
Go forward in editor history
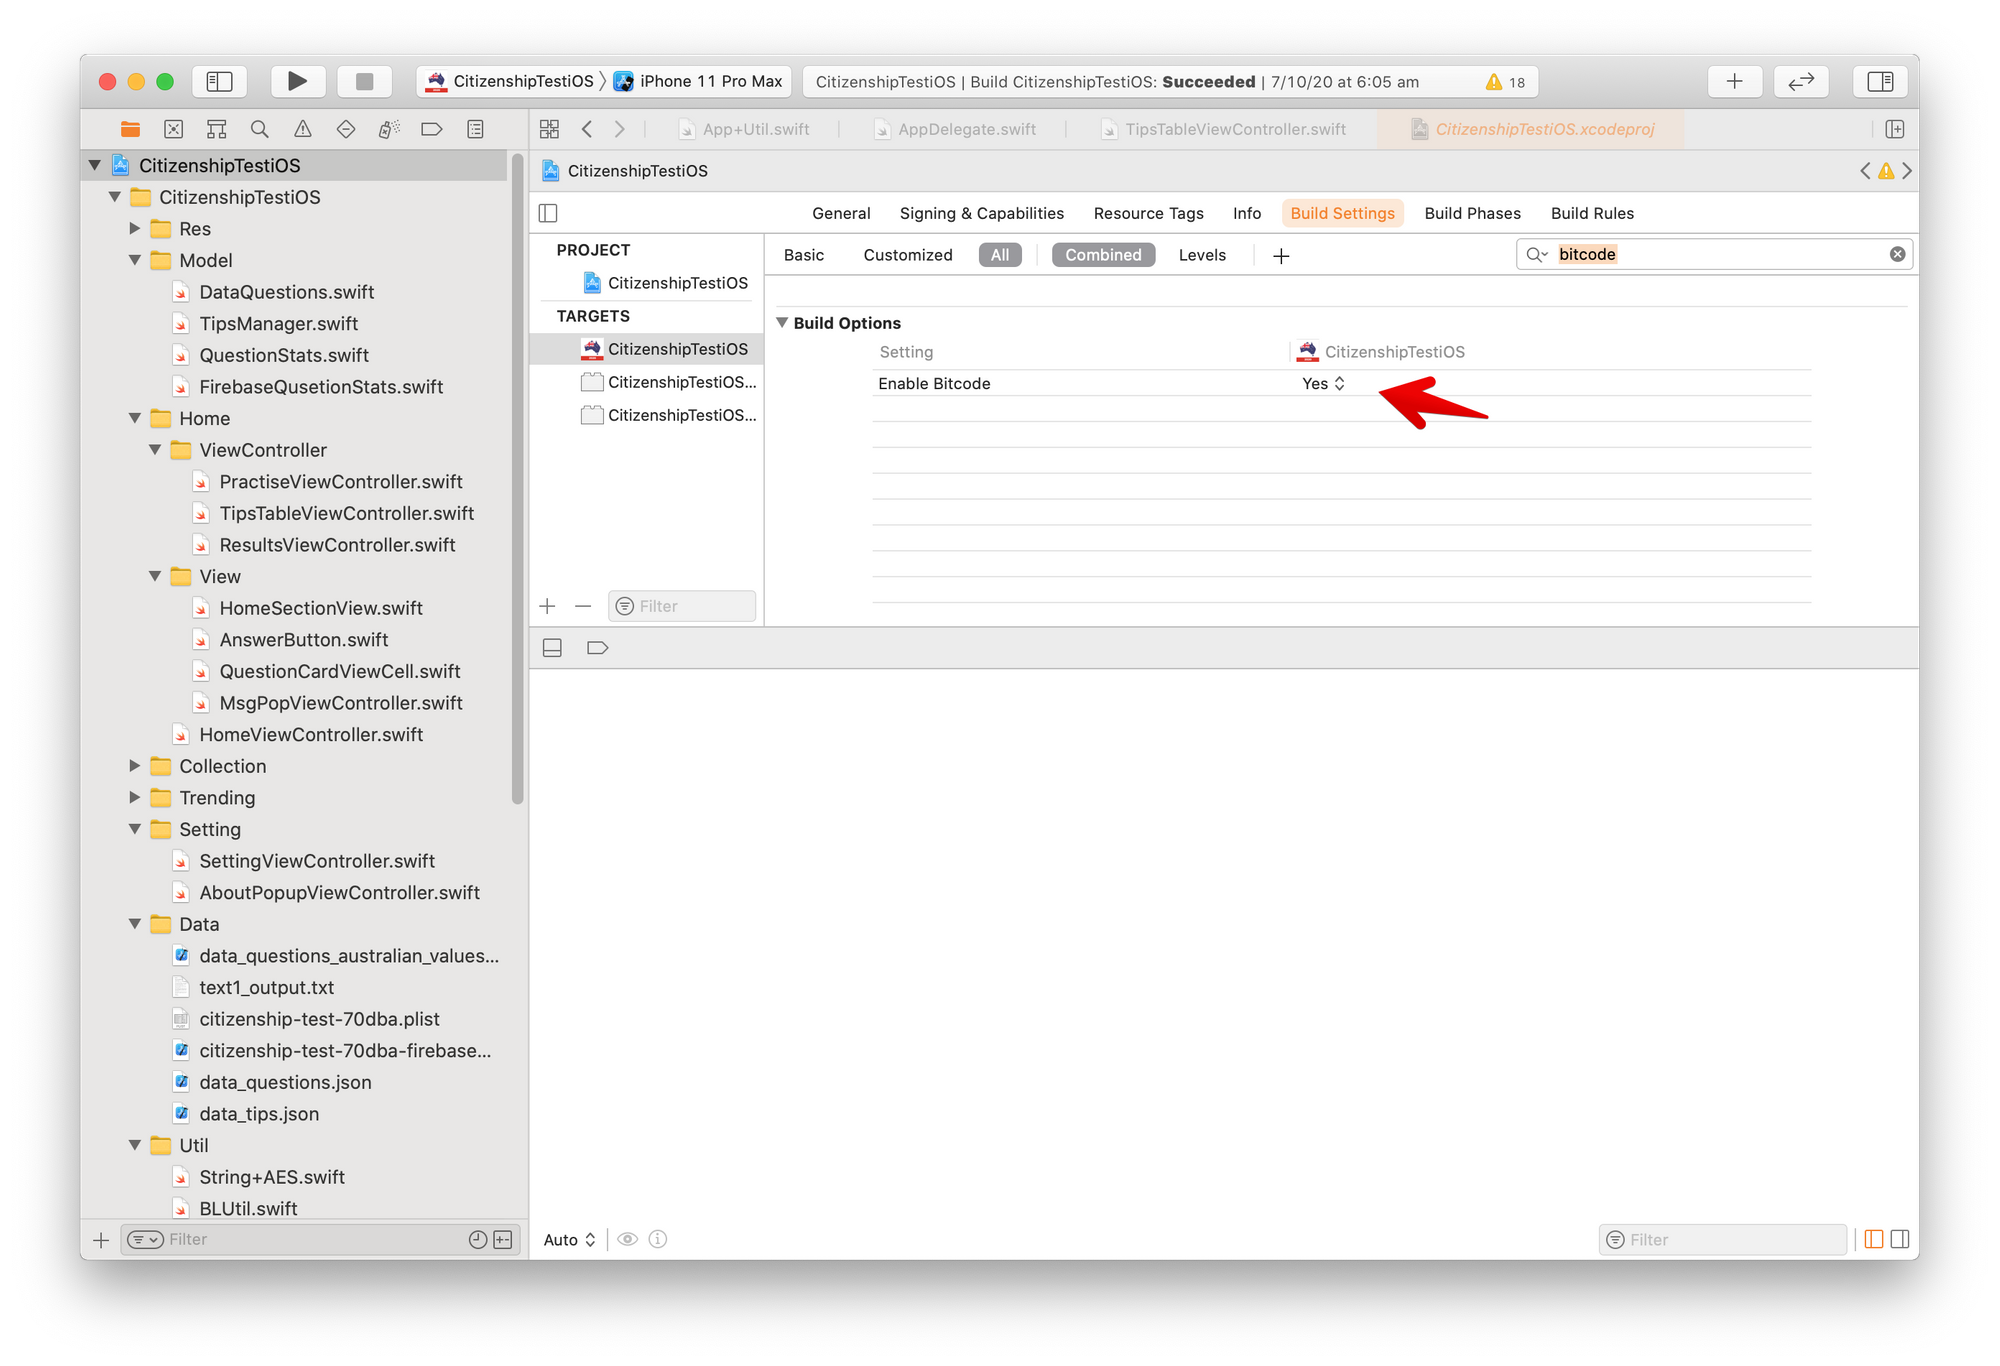coord(620,129)
